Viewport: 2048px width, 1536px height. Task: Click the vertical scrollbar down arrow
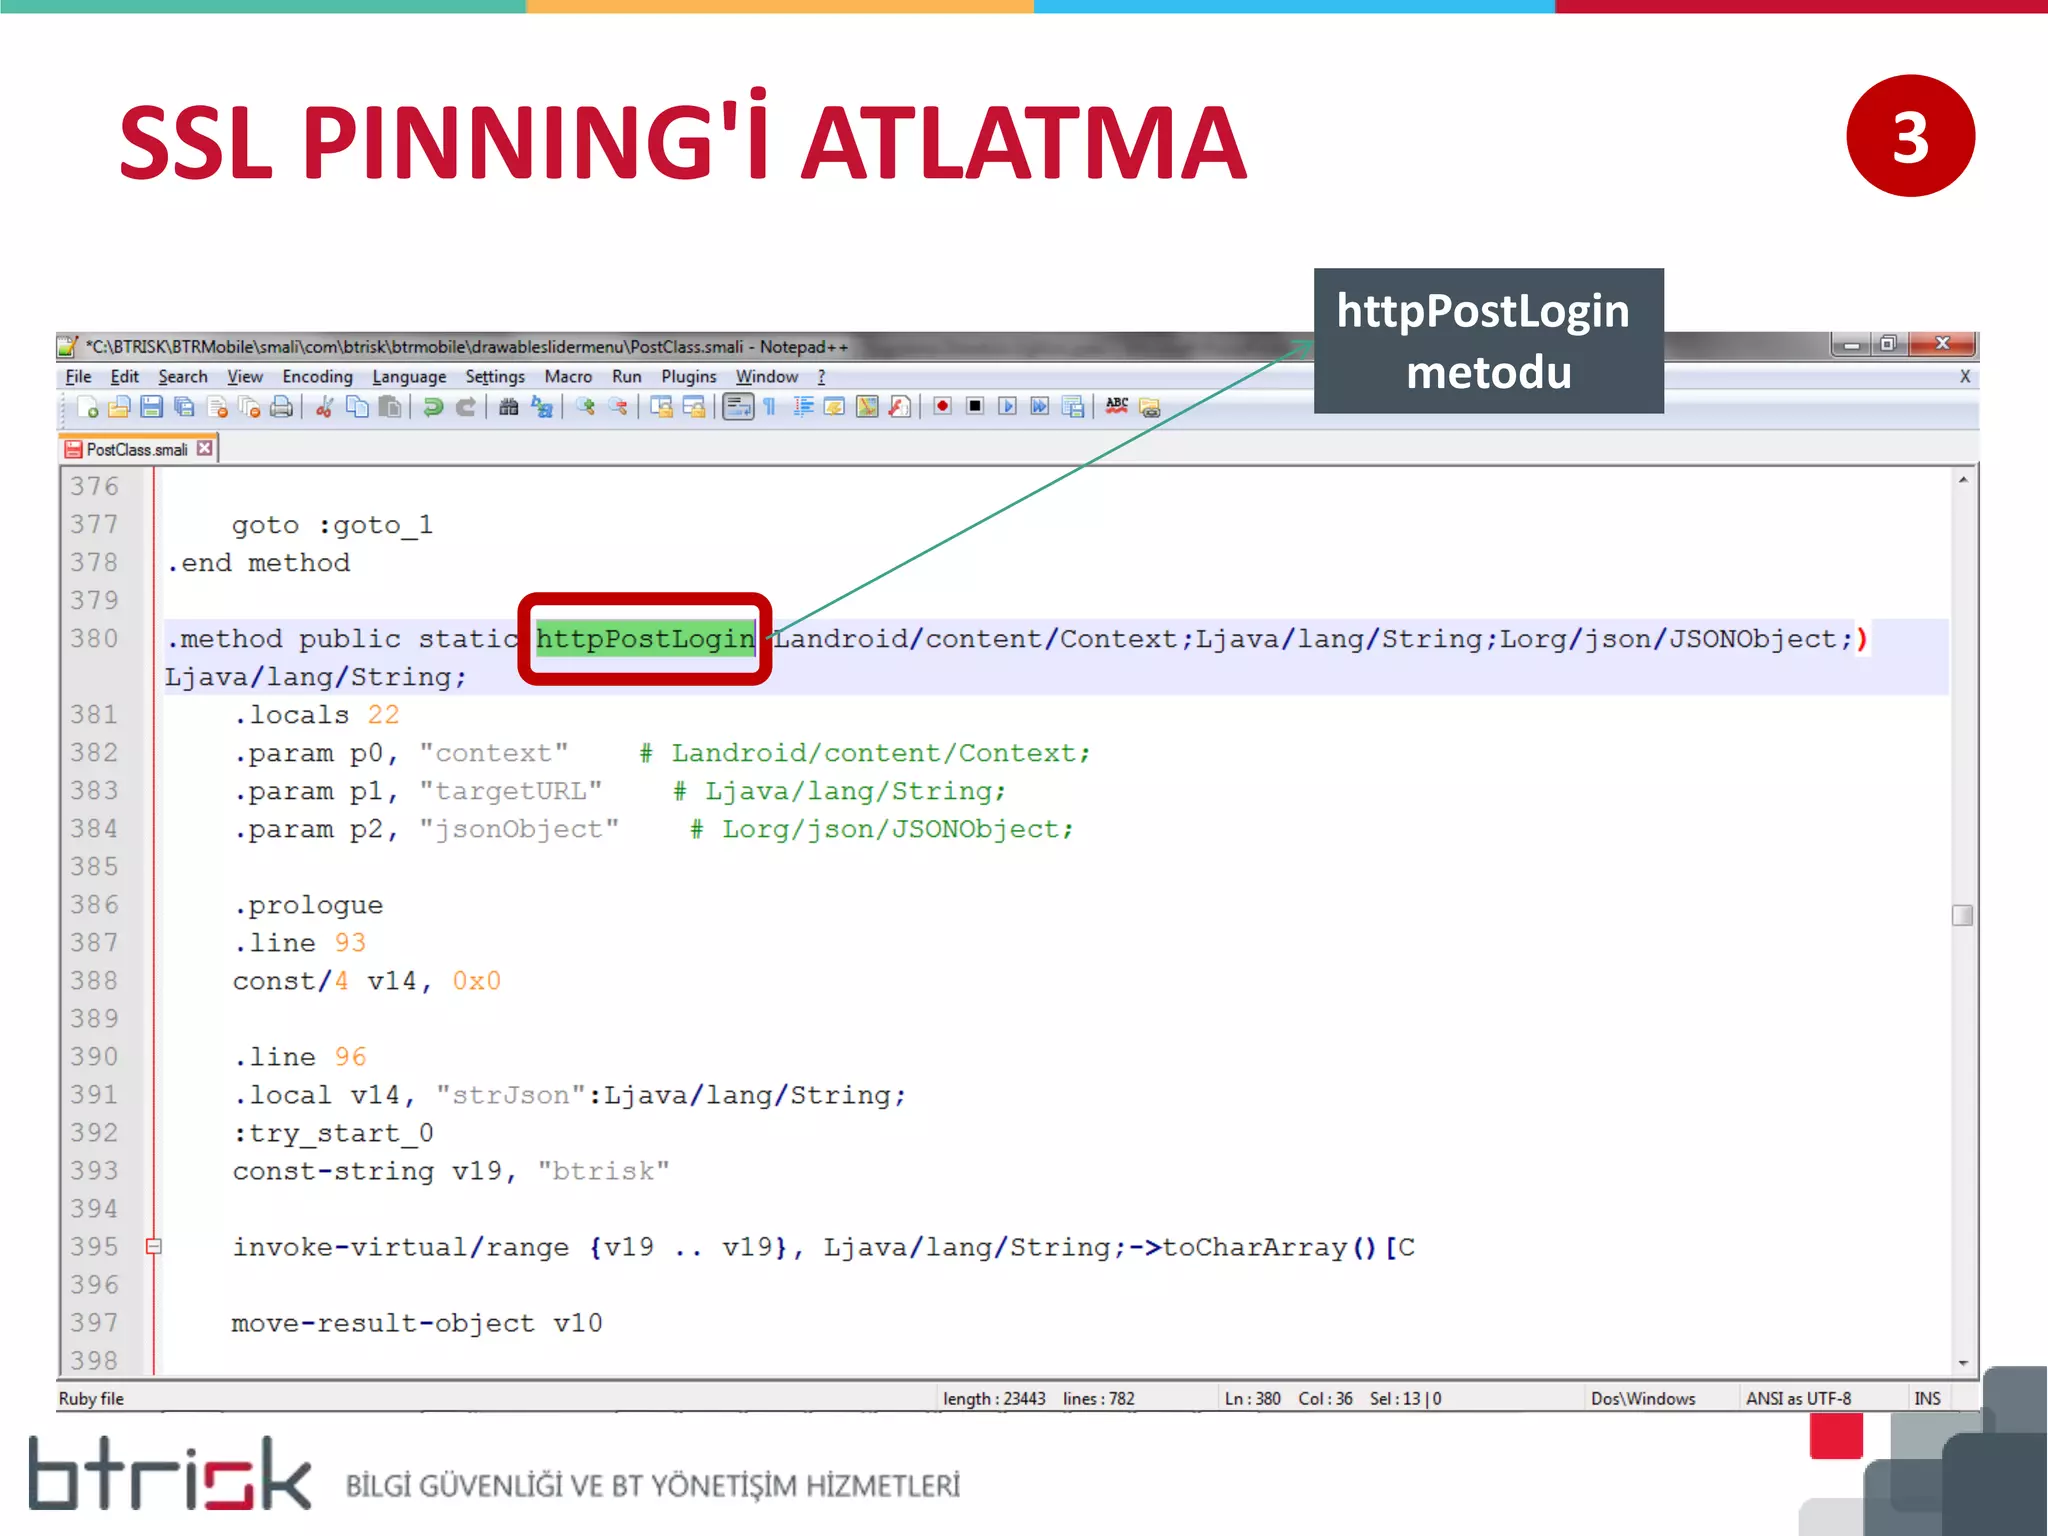pyautogui.click(x=1963, y=1363)
